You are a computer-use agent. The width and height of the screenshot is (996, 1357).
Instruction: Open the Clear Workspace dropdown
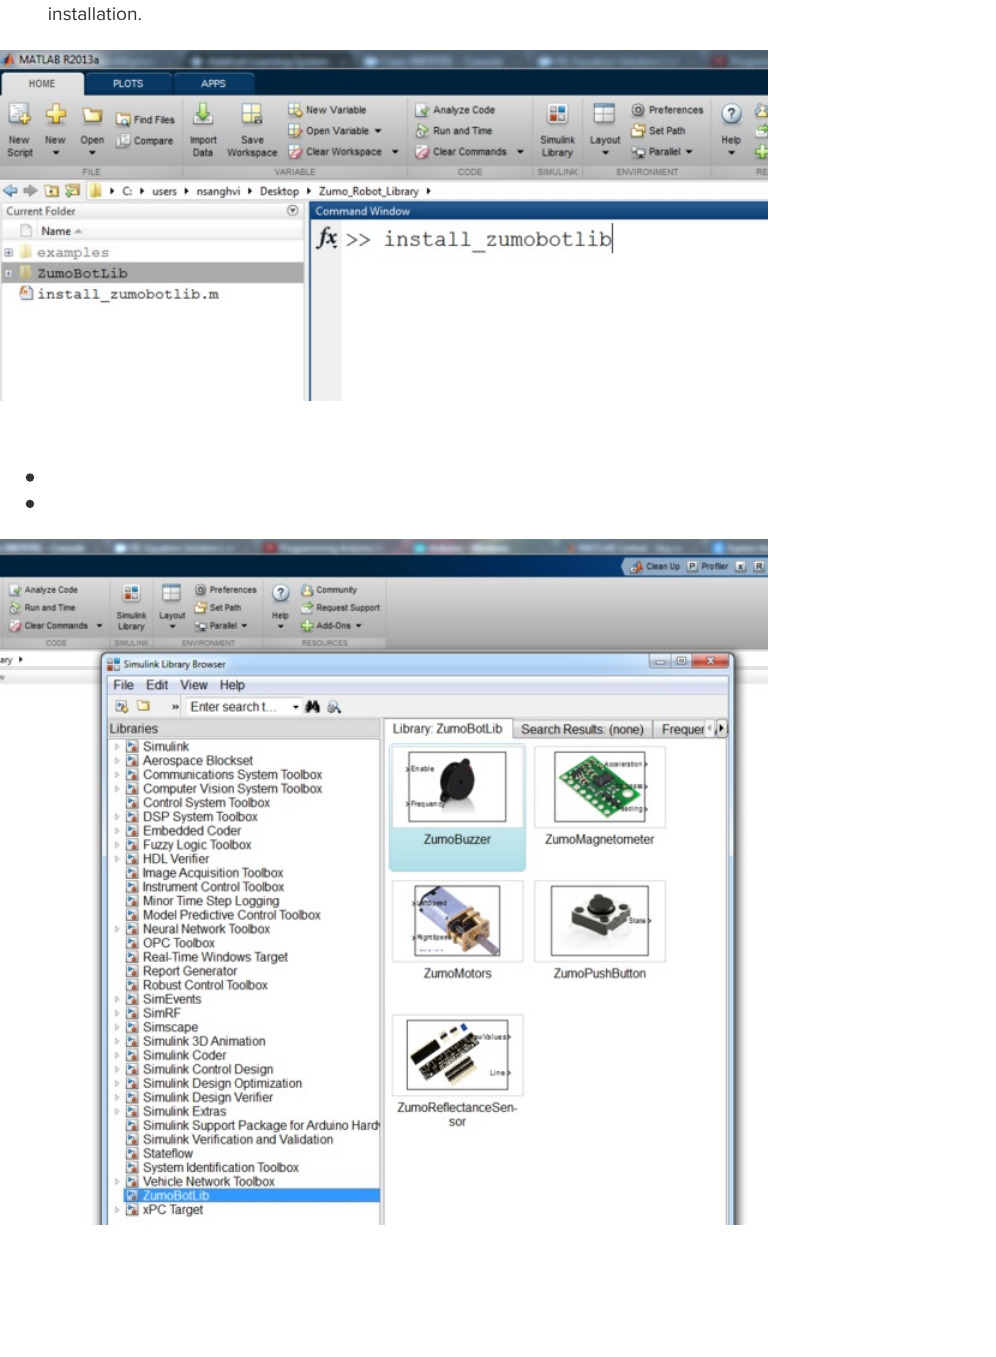[394, 152]
